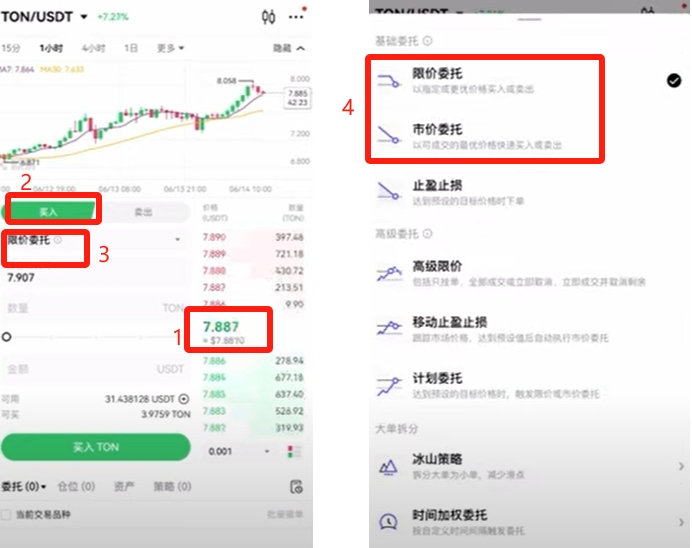Viewport: 692px width, 548px height.
Task: Click the amount percentage slider handle
Action: pyautogui.click(x=6, y=337)
